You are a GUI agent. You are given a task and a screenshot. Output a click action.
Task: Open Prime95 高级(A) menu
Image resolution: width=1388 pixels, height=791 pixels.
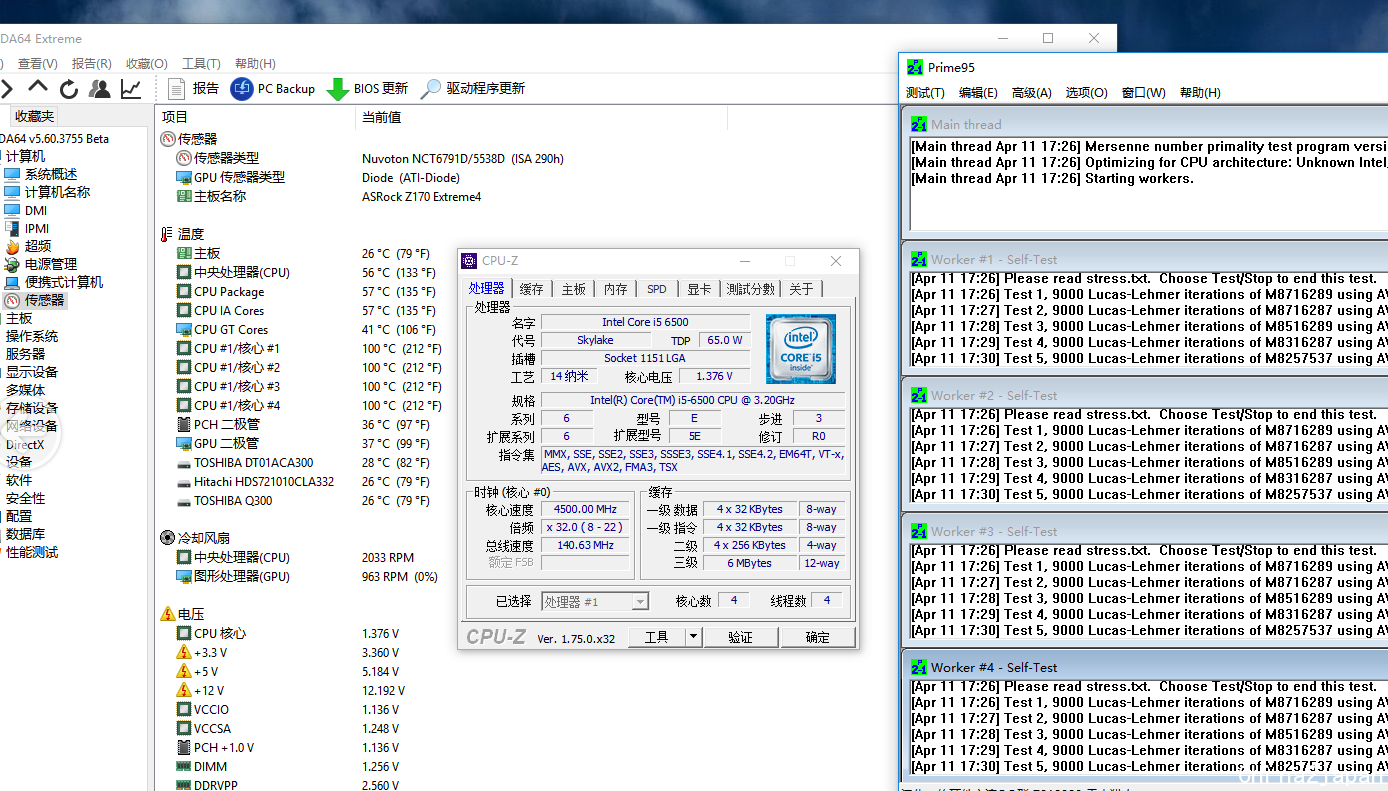1032,93
